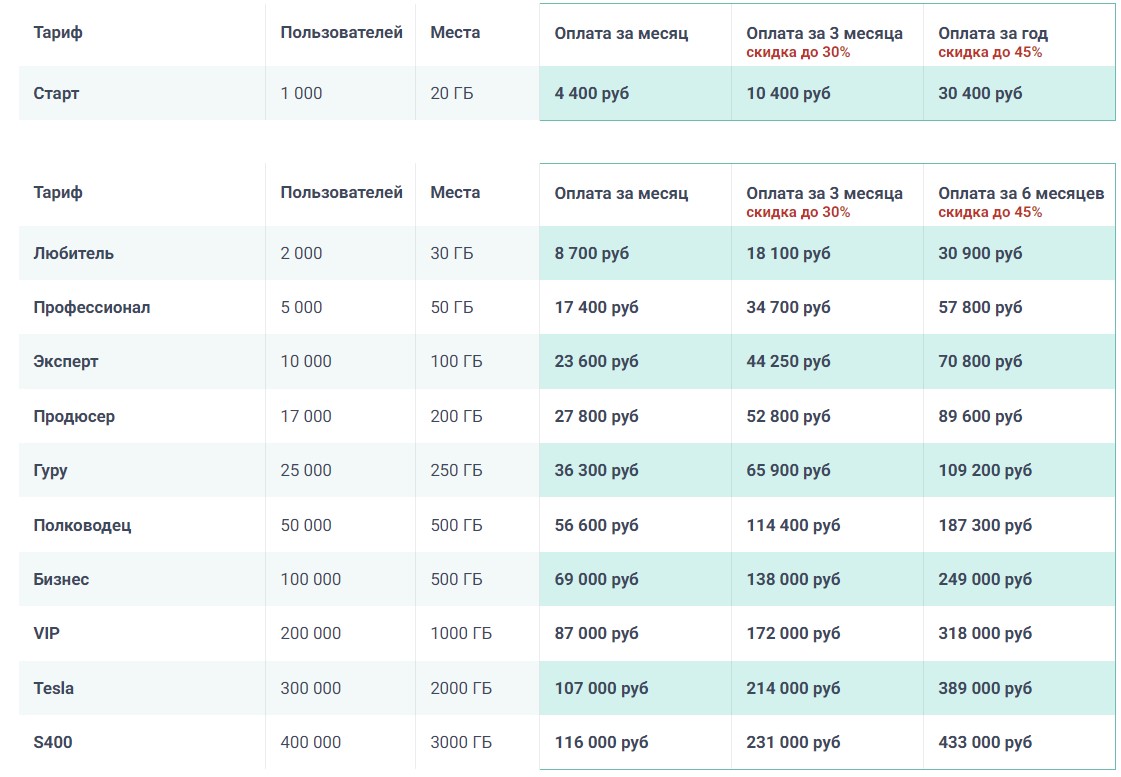Select the "Любитель" tariff name
Image resolution: width=1121 pixels, height=777 pixels.
(73, 253)
